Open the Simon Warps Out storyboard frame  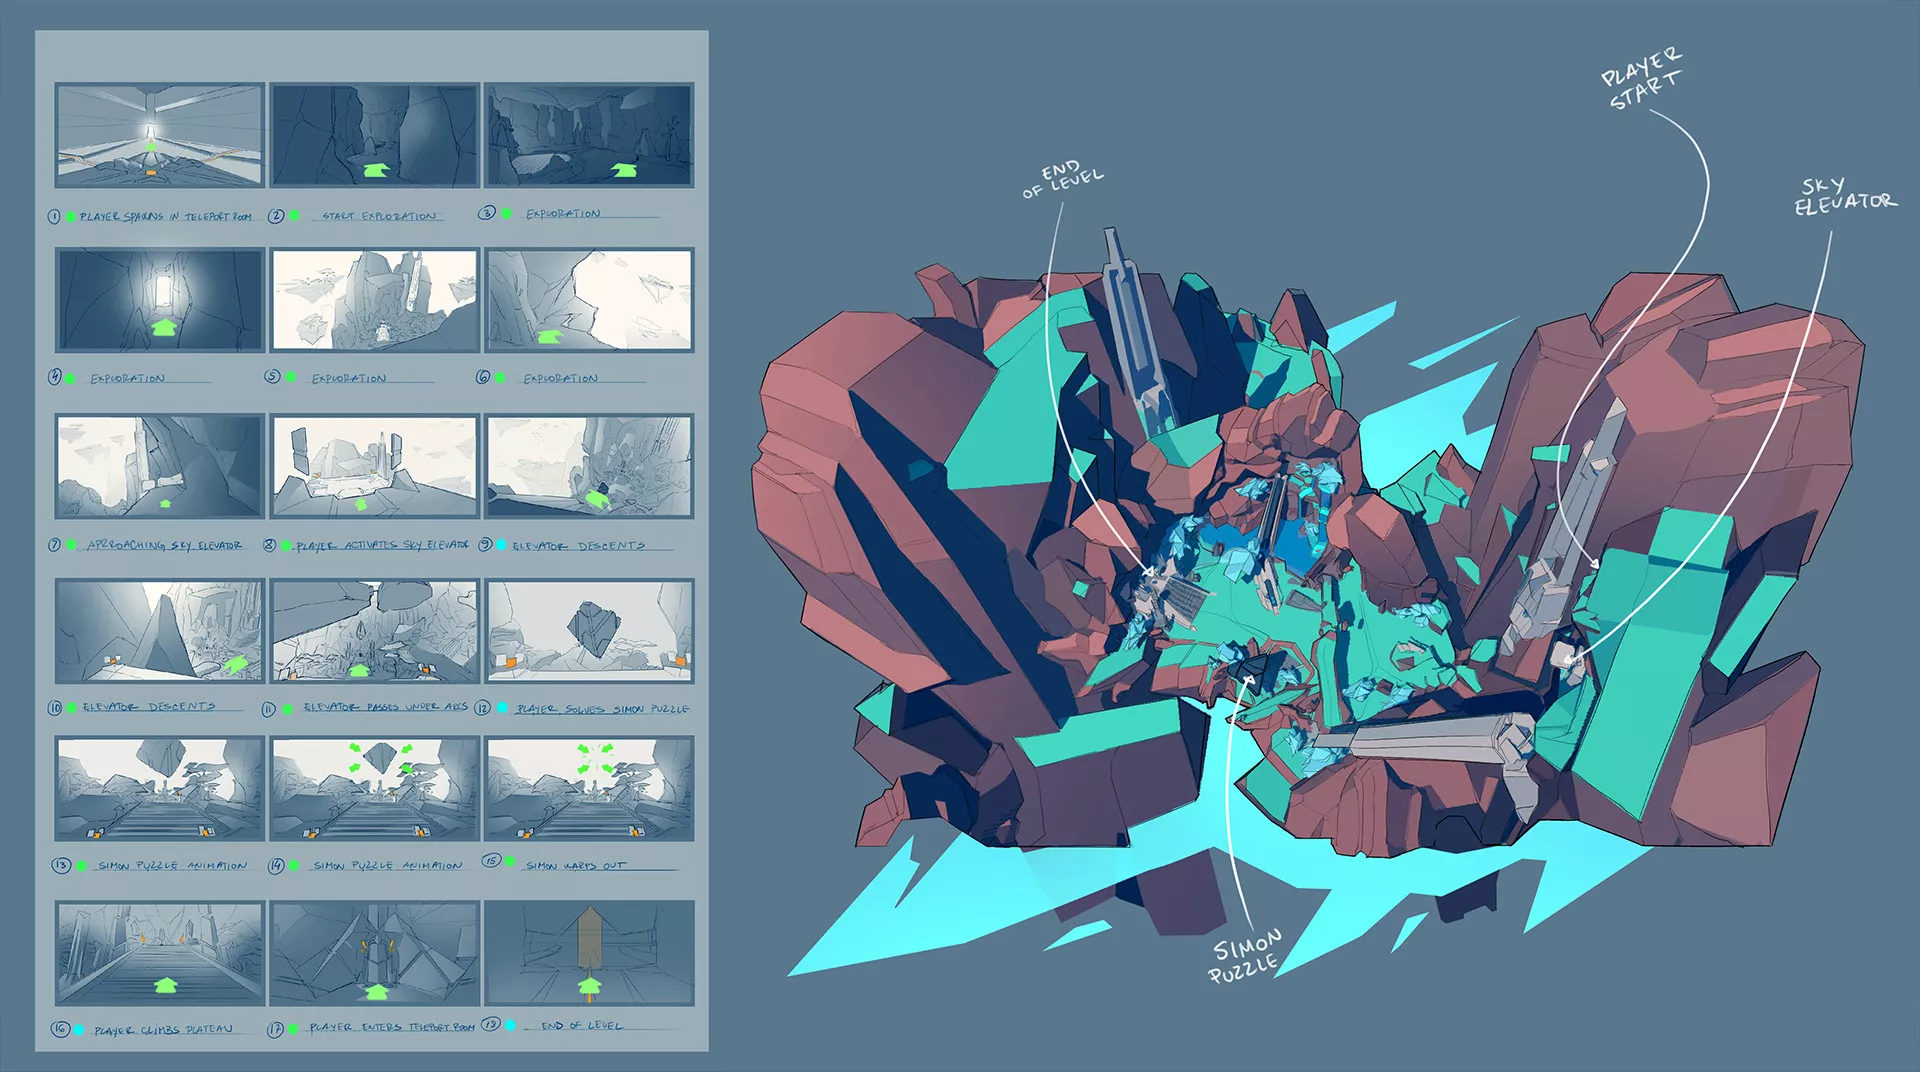(x=589, y=789)
